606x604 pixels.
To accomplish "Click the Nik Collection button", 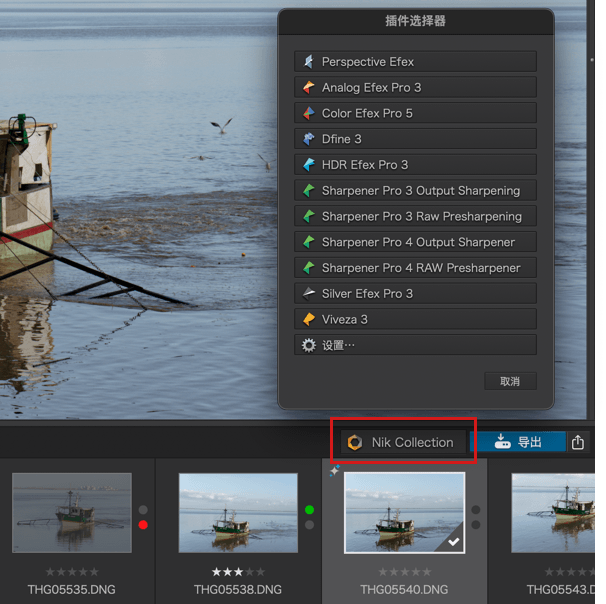I will pyautogui.click(x=403, y=442).
